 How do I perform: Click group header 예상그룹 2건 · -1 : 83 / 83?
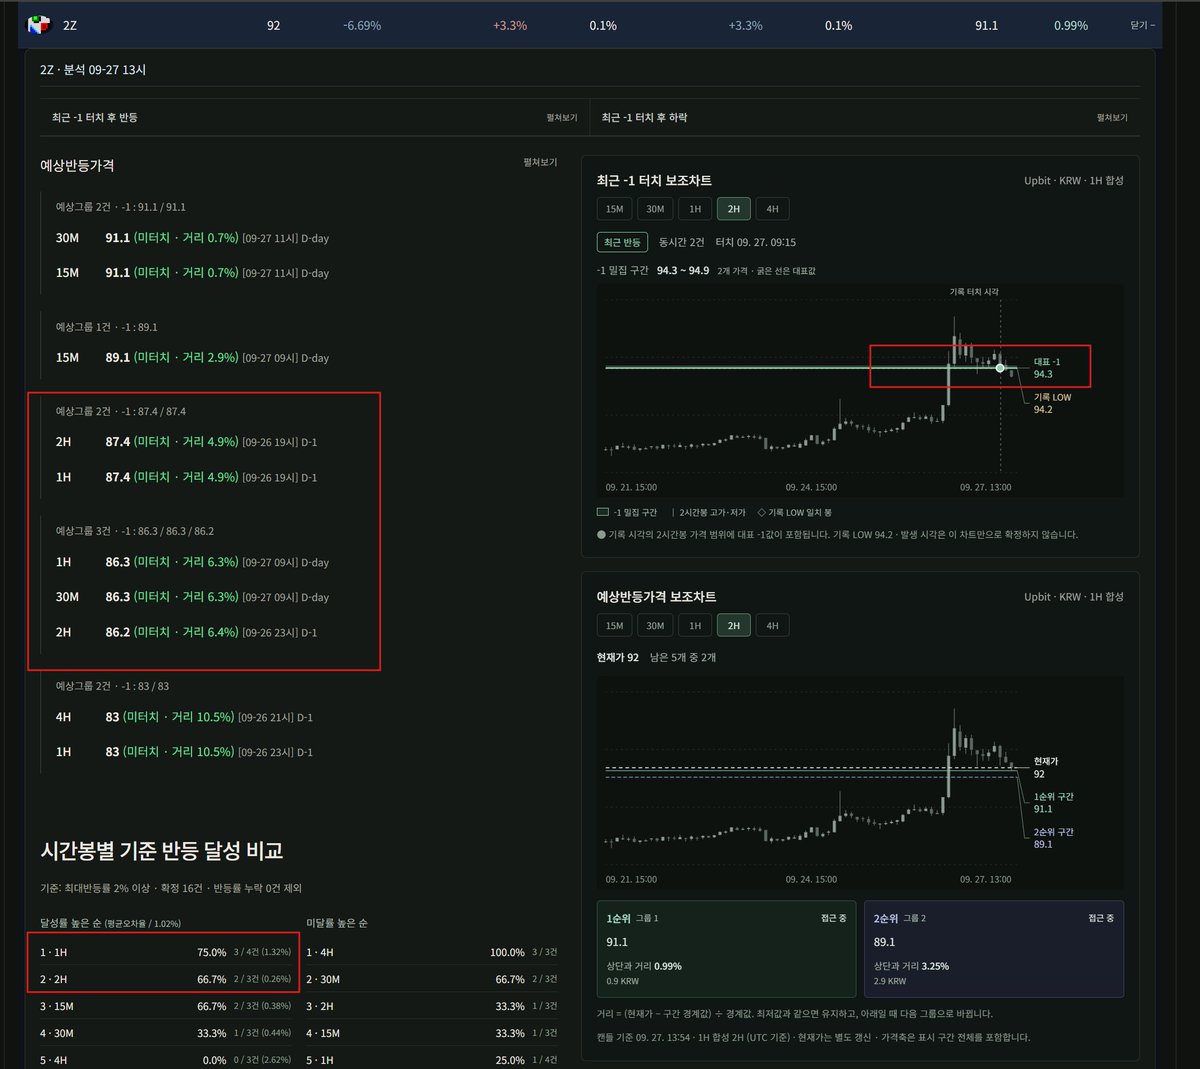pos(112,686)
